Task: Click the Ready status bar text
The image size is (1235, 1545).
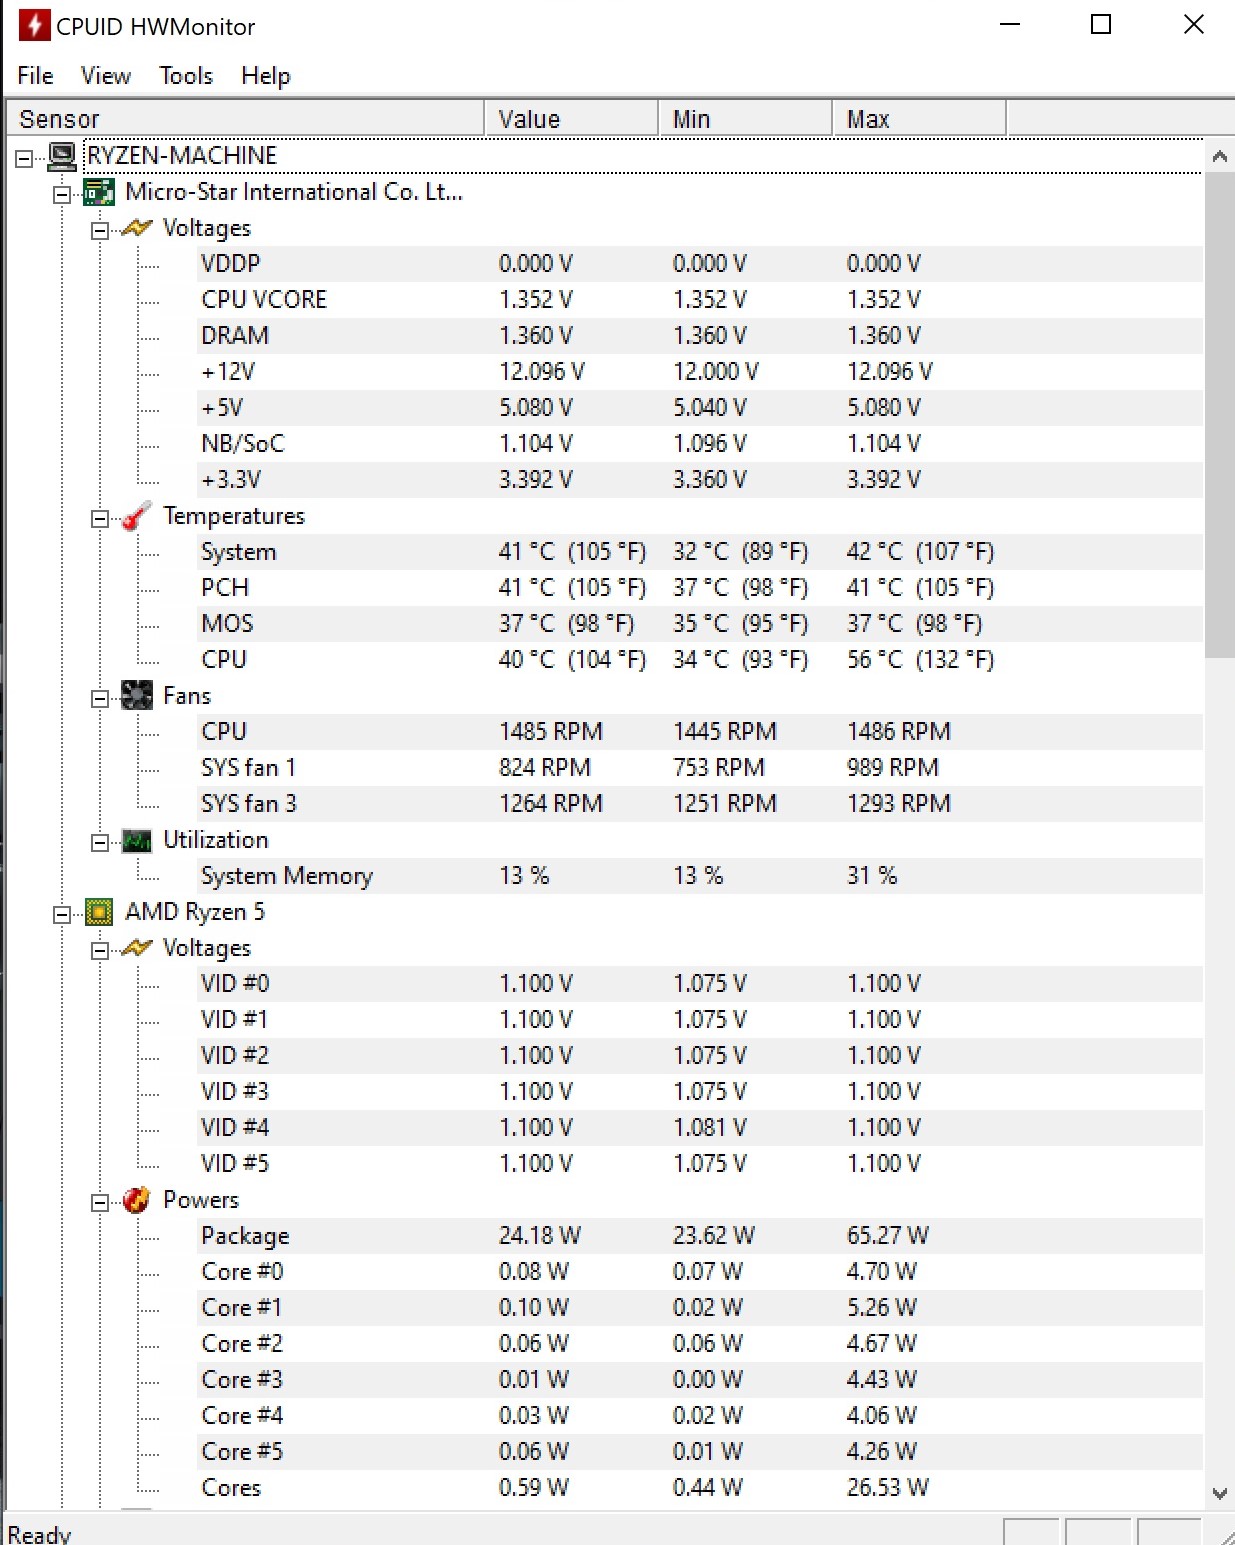Action: pyautogui.click(x=39, y=1533)
